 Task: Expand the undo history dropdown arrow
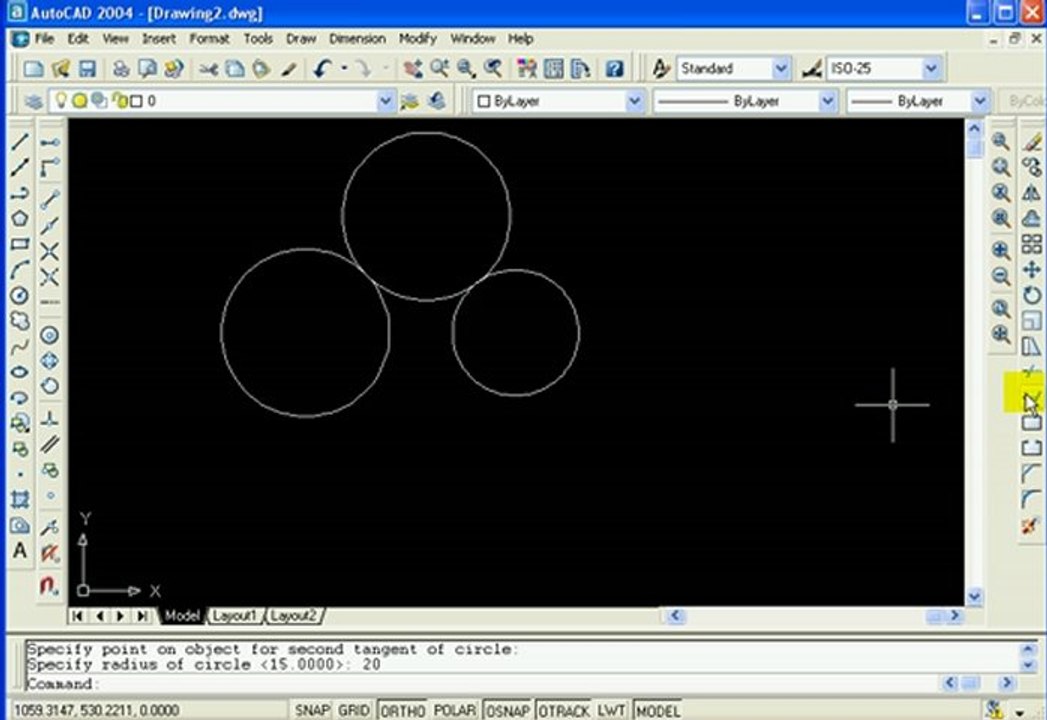344,68
